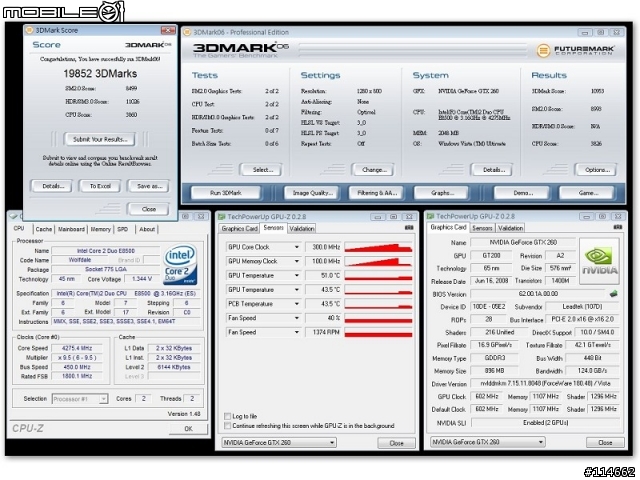Toggle Continue refreshing in background checkbox
Image resolution: width=640 pixels, height=480 pixels.
pyautogui.click(x=227, y=426)
